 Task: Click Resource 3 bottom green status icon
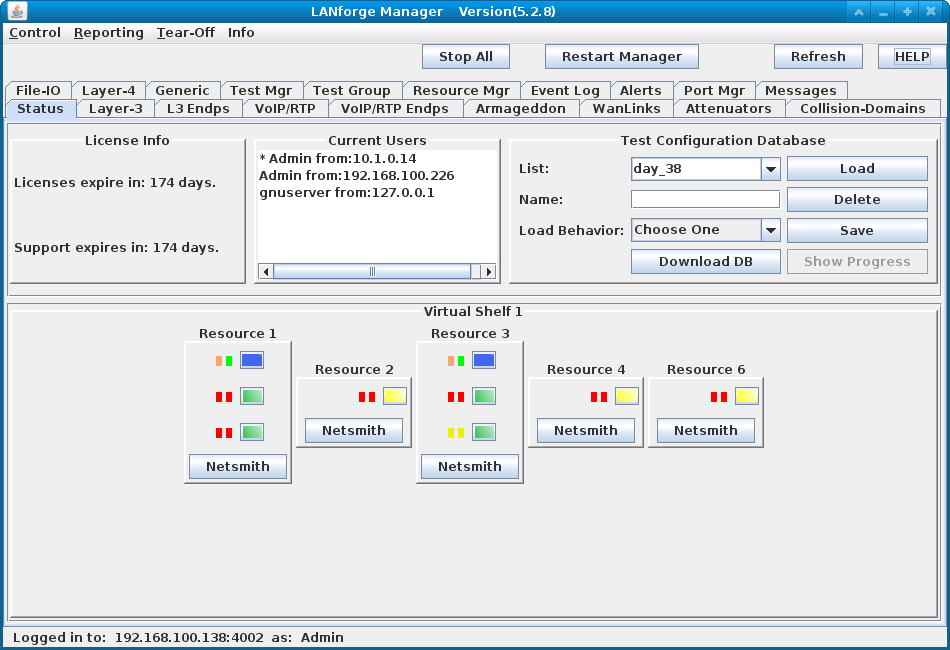coord(483,432)
